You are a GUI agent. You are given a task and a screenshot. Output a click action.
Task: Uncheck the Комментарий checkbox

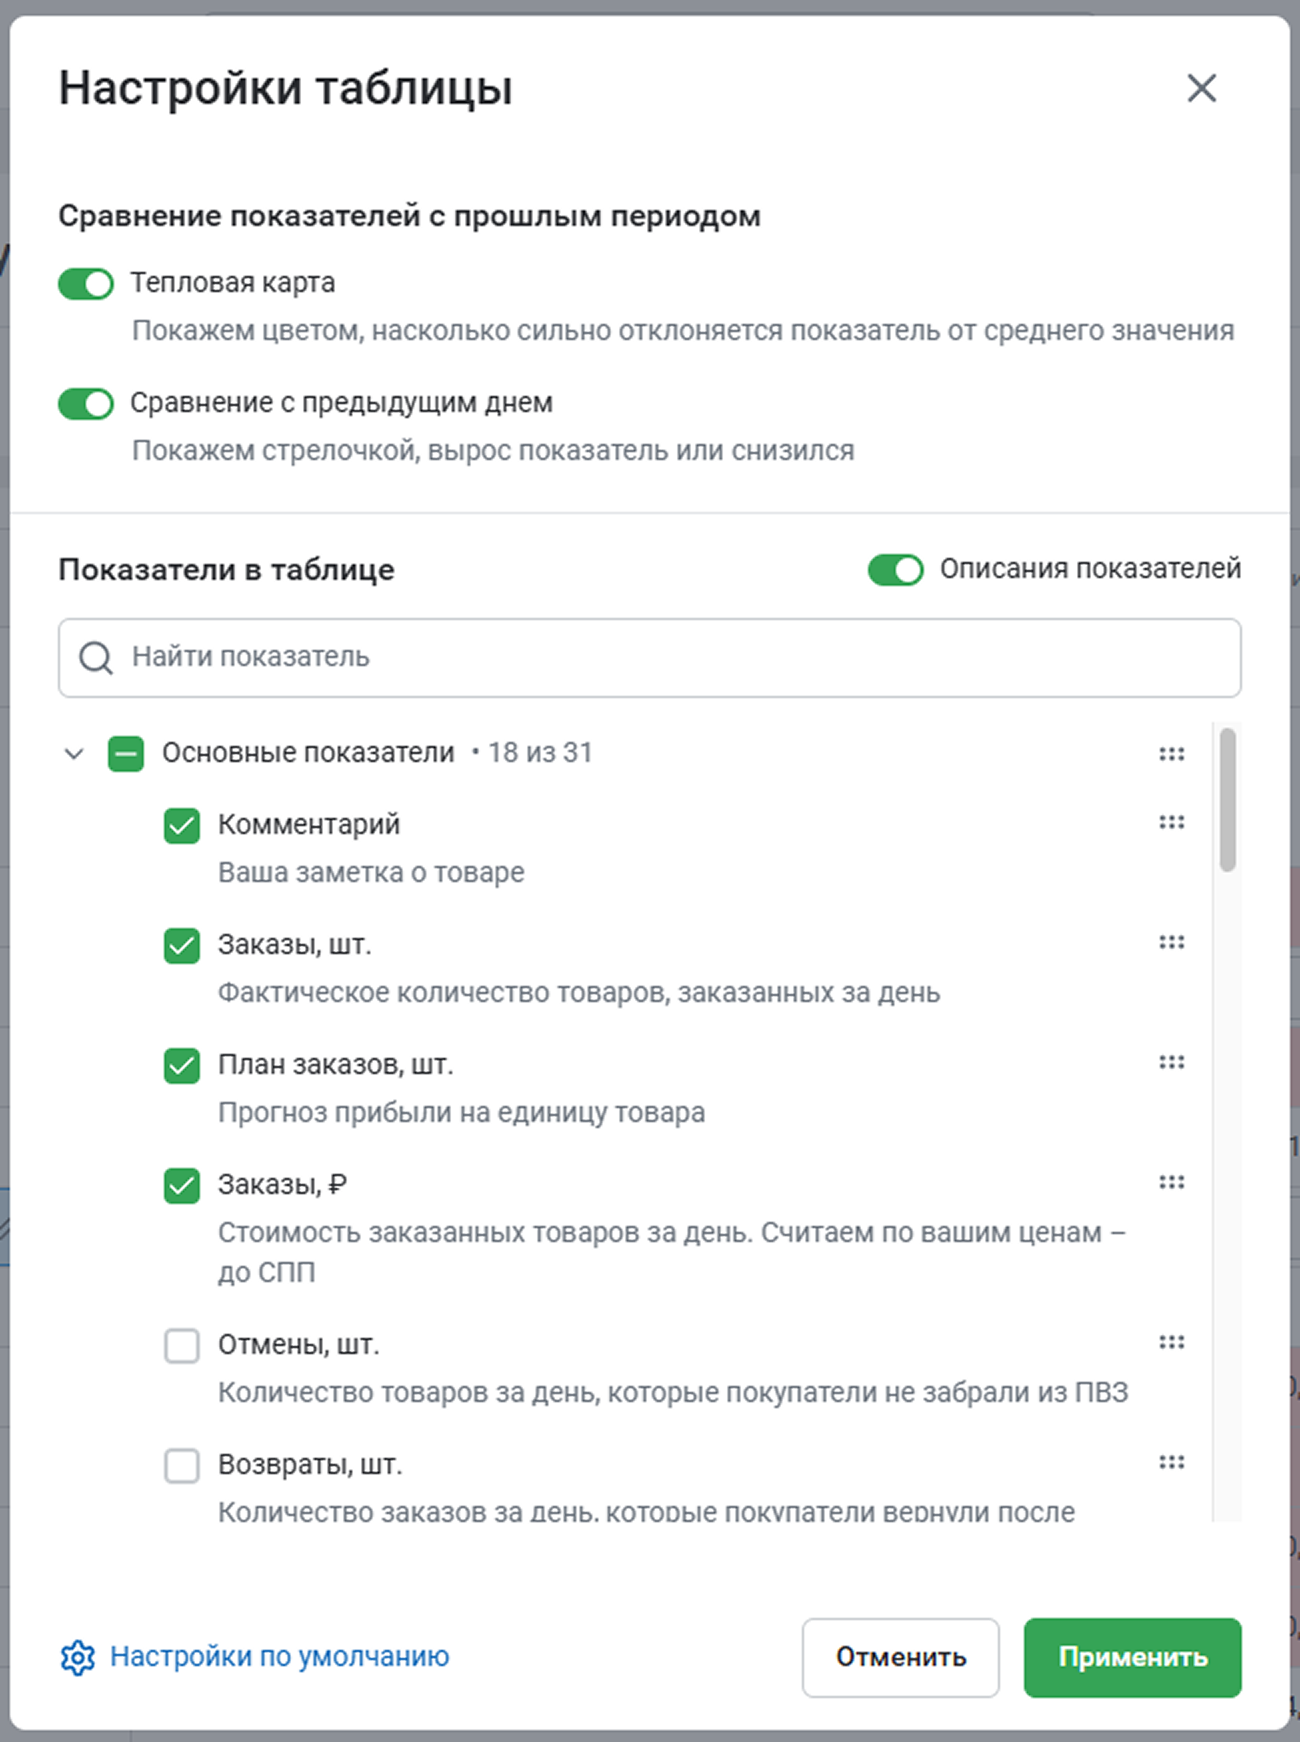pos(182,826)
